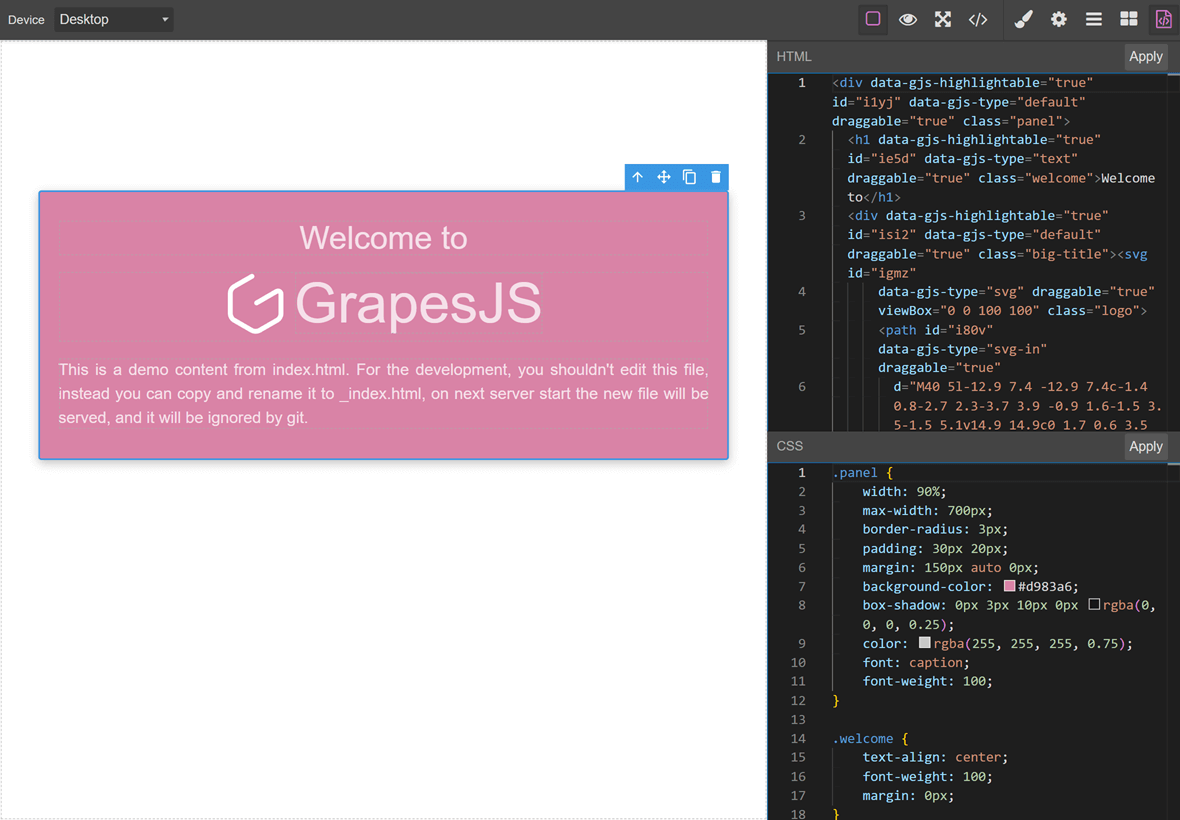
Task: Delete the selected component trash icon
Action: [x=716, y=177]
